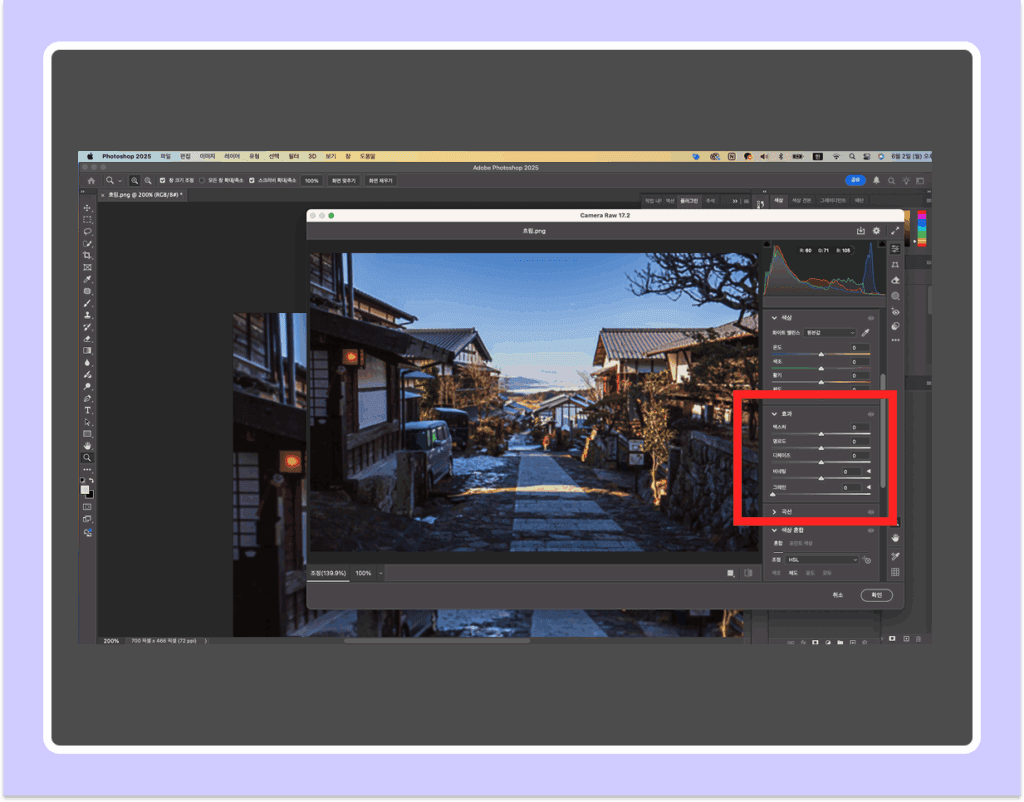The height and width of the screenshot is (802, 1024).
Task: Select the Hand tool in Photoshop toolbar
Action: pos(87,446)
